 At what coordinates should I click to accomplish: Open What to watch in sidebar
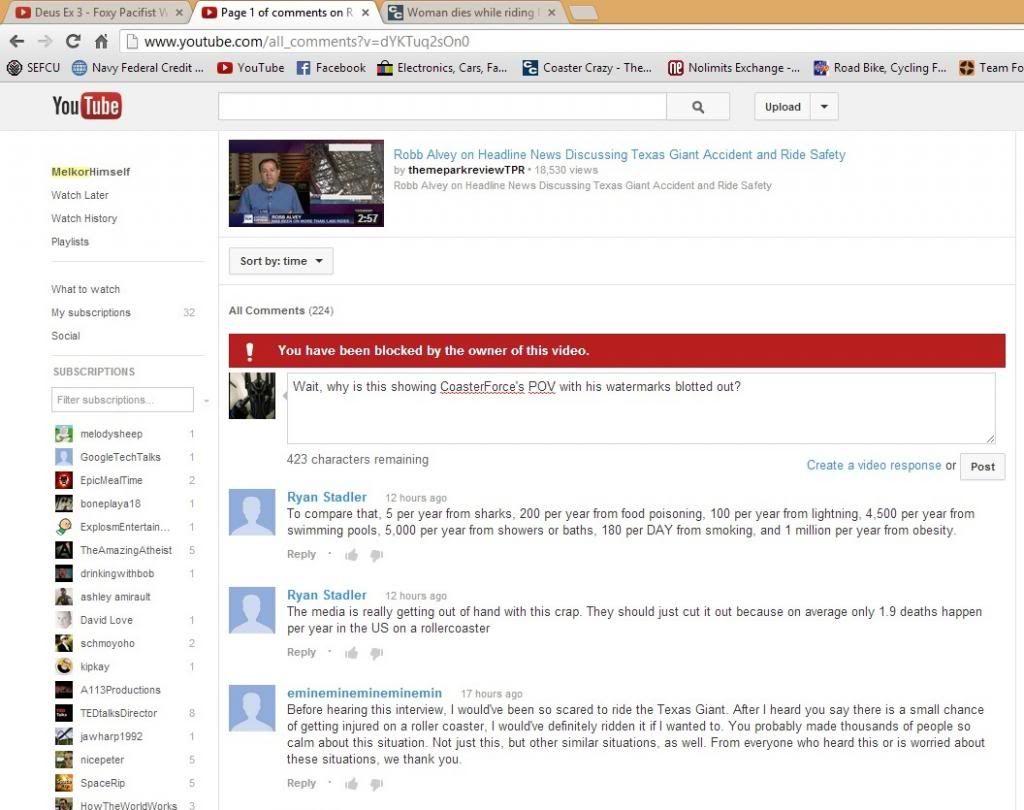(x=86, y=289)
